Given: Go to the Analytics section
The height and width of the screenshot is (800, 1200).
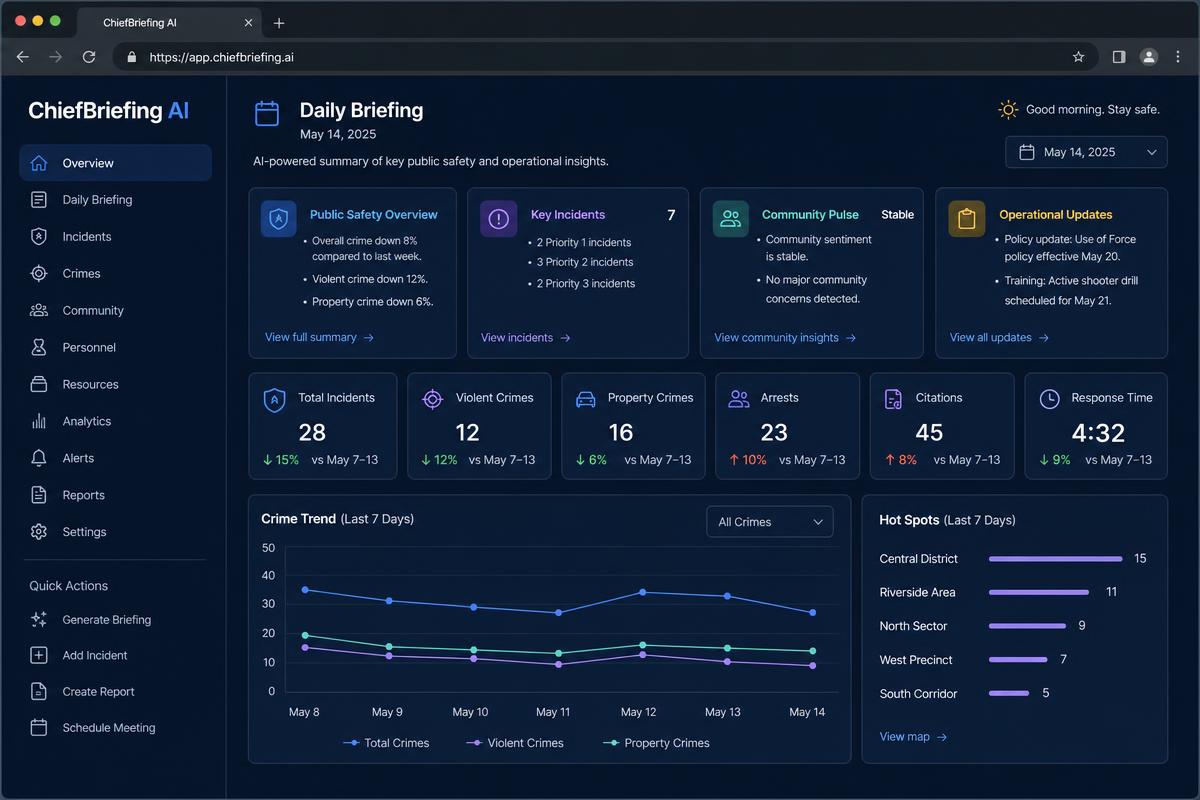Looking at the screenshot, I should coord(115,421).
